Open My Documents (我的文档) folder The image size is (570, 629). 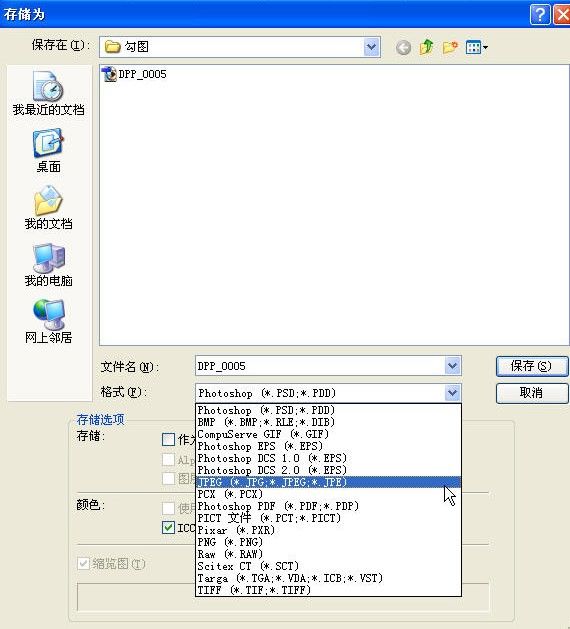[49, 207]
